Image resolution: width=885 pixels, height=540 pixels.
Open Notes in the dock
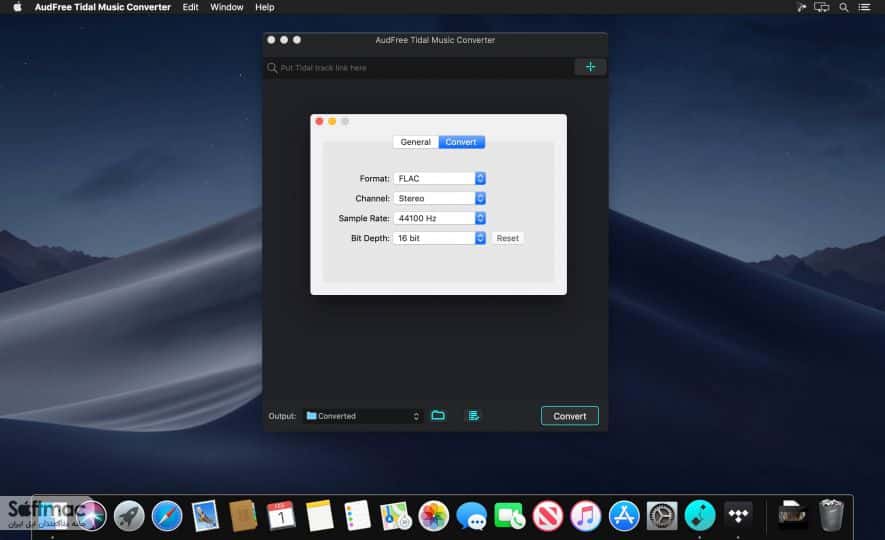(319, 515)
